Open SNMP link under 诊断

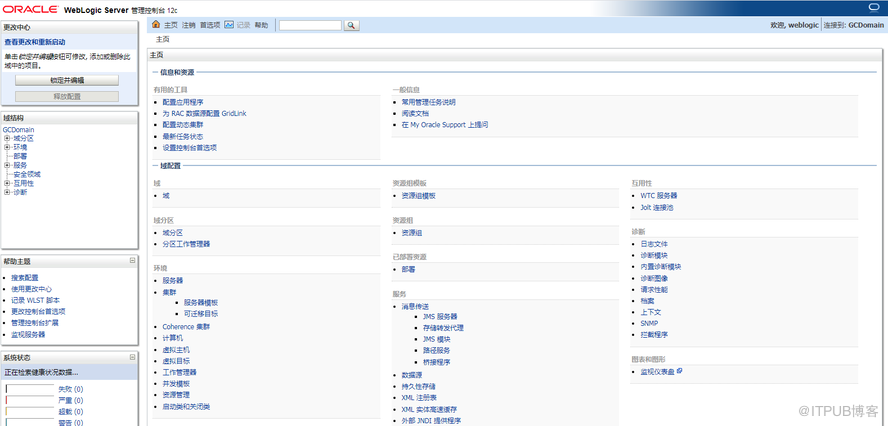click(x=649, y=323)
